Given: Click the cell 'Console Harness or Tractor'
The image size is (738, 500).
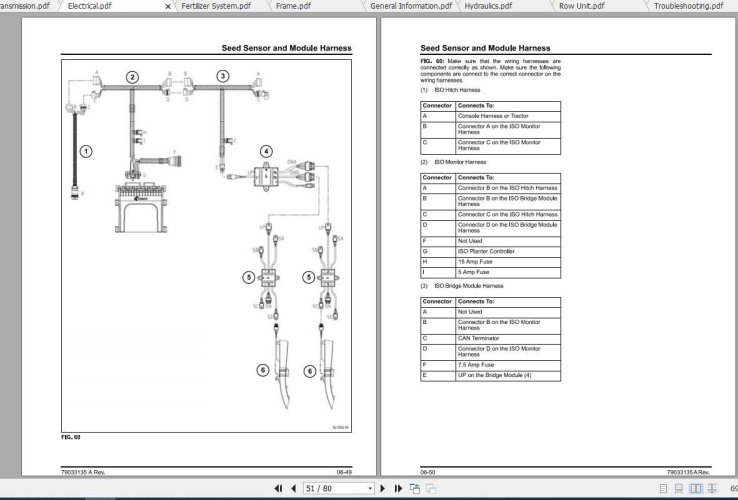Looking at the screenshot, I should click(508, 116).
